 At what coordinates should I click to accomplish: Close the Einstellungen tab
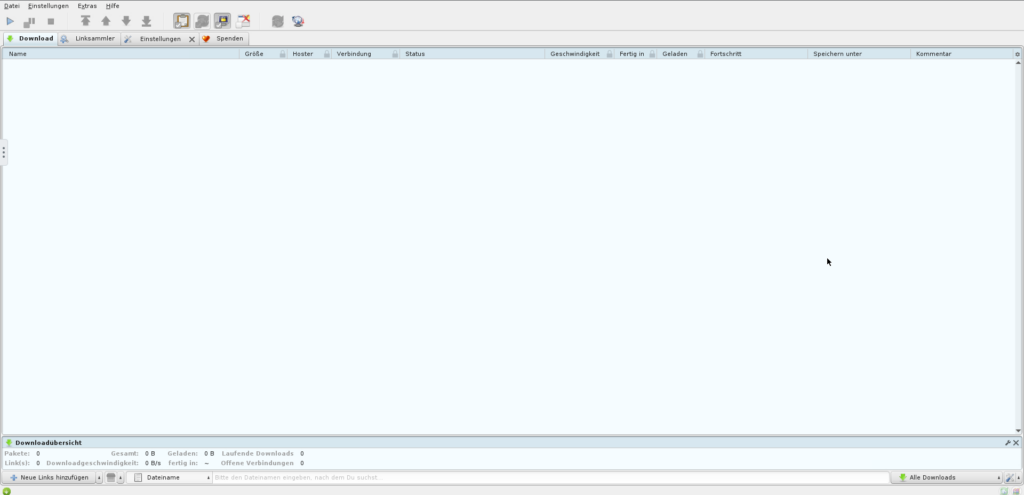[192, 39]
